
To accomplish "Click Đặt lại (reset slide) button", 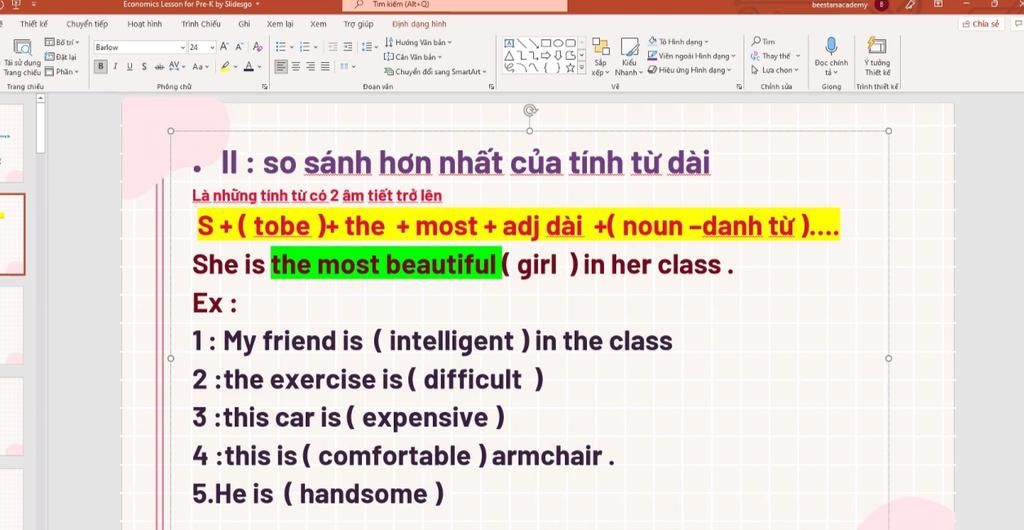I will (60, 57).
